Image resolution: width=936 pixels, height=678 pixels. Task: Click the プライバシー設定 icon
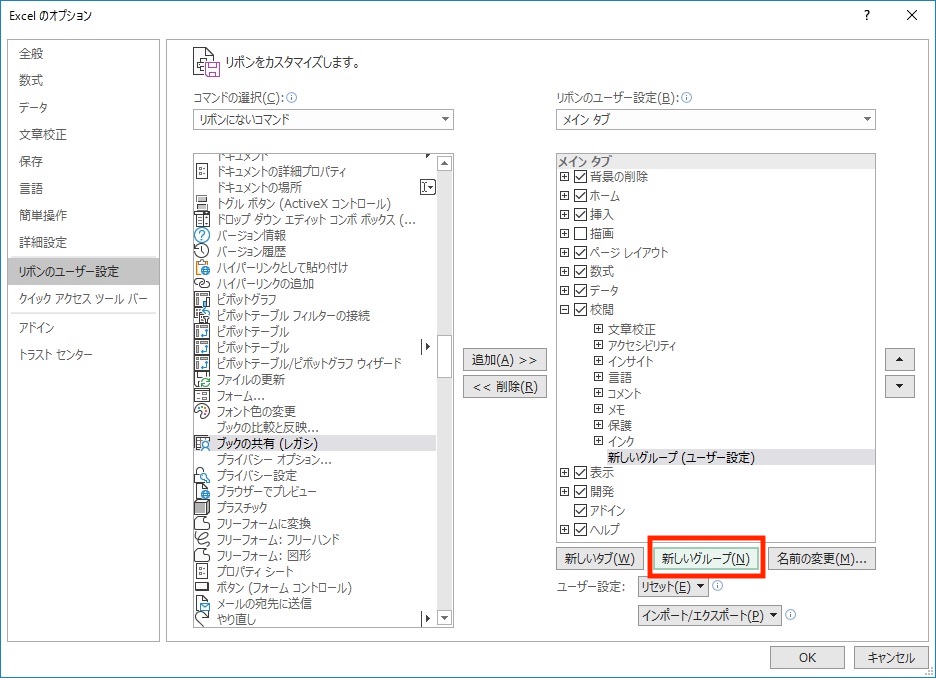(x=202, y=476)
